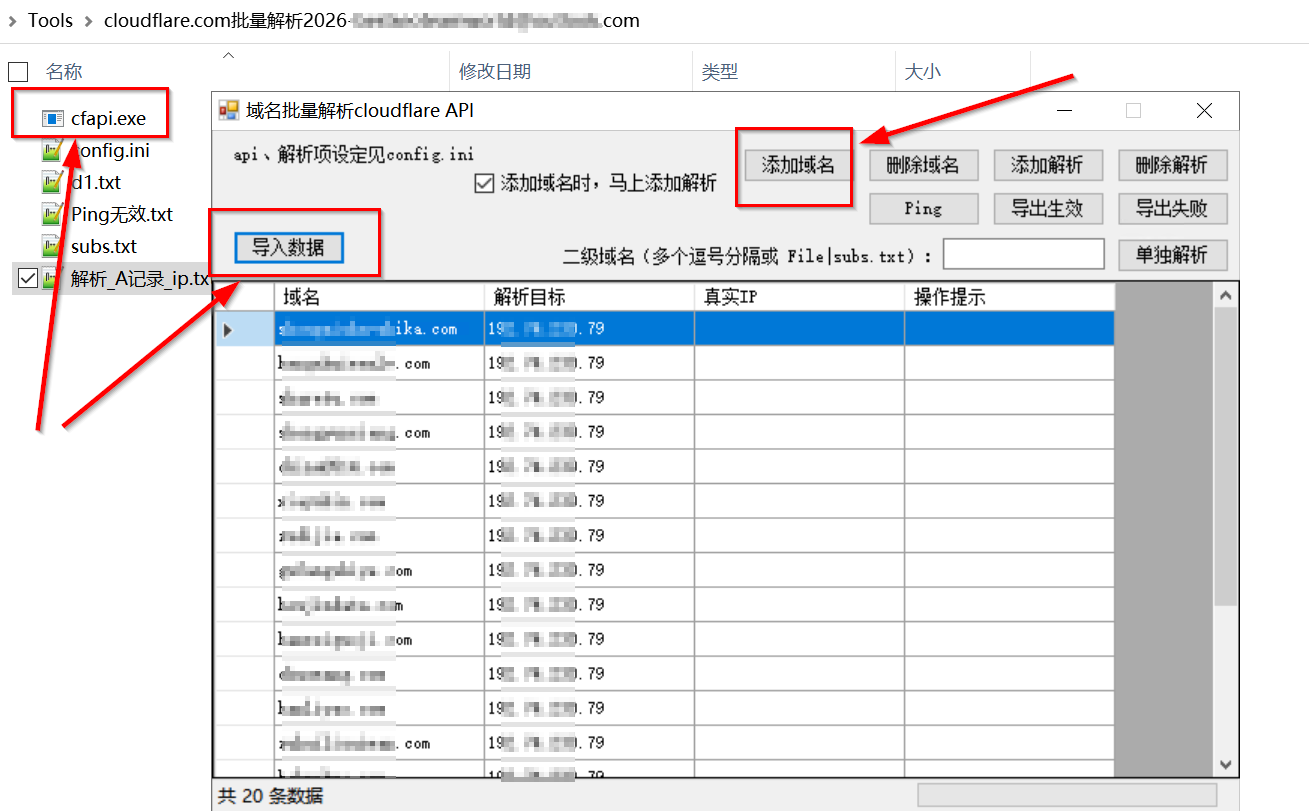Click the grid scrollbar's up arrow
The height and width of the screenshot is (811, 1309).
[1226, 295]
